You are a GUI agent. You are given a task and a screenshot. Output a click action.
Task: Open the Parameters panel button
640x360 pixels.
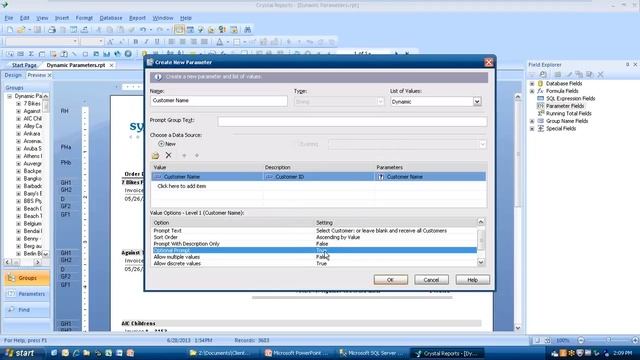coord(27,294)
